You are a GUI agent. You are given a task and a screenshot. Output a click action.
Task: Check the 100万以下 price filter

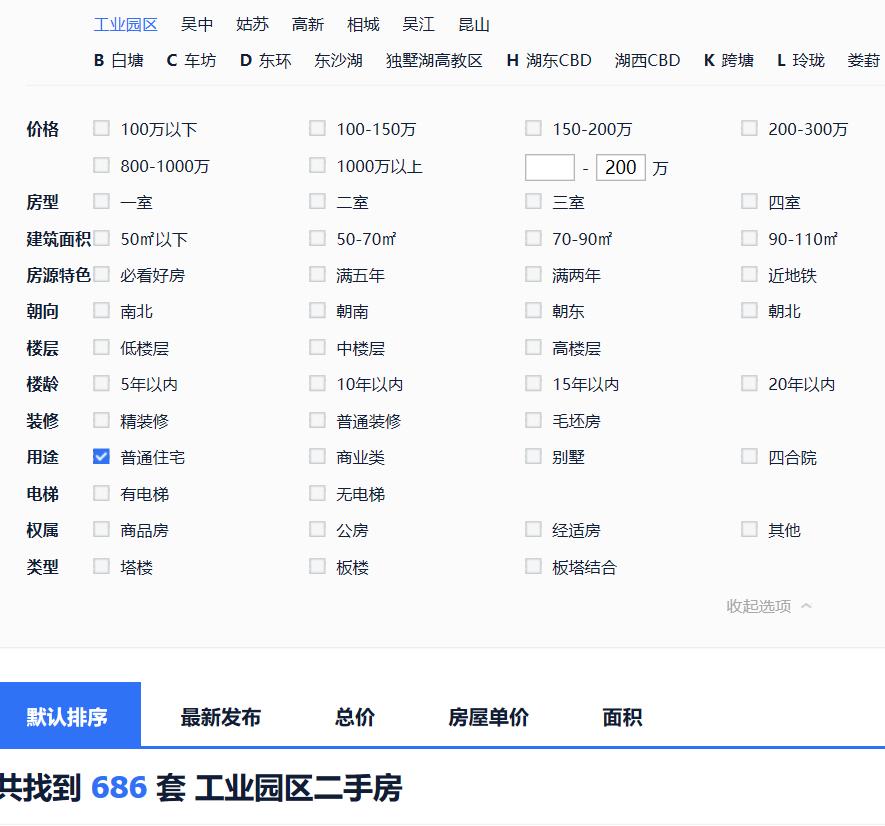[101, 128]
